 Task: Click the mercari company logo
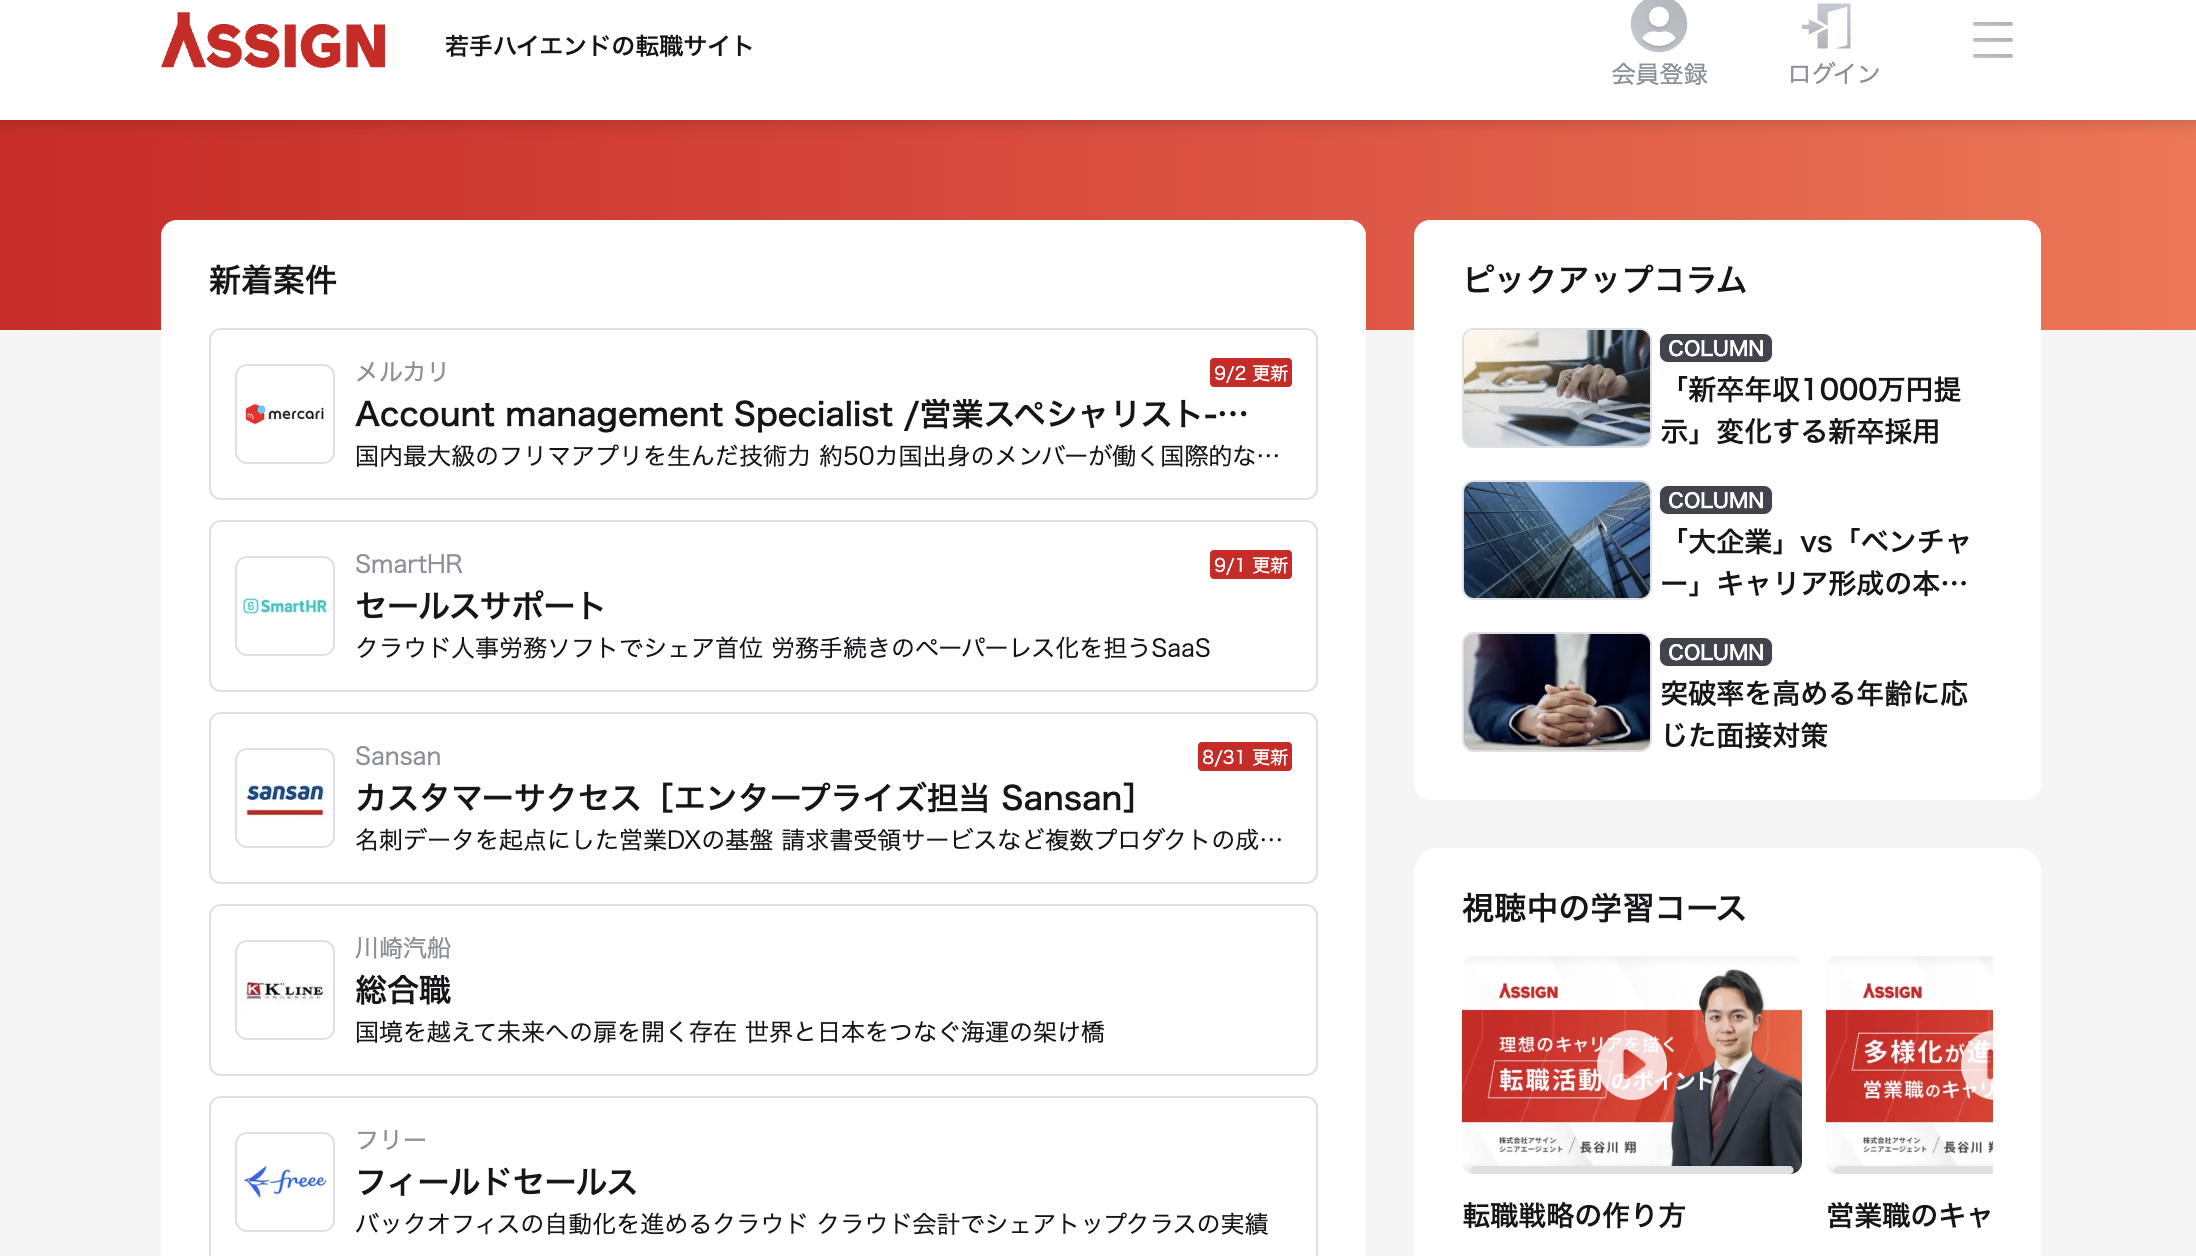pos(285,414)
